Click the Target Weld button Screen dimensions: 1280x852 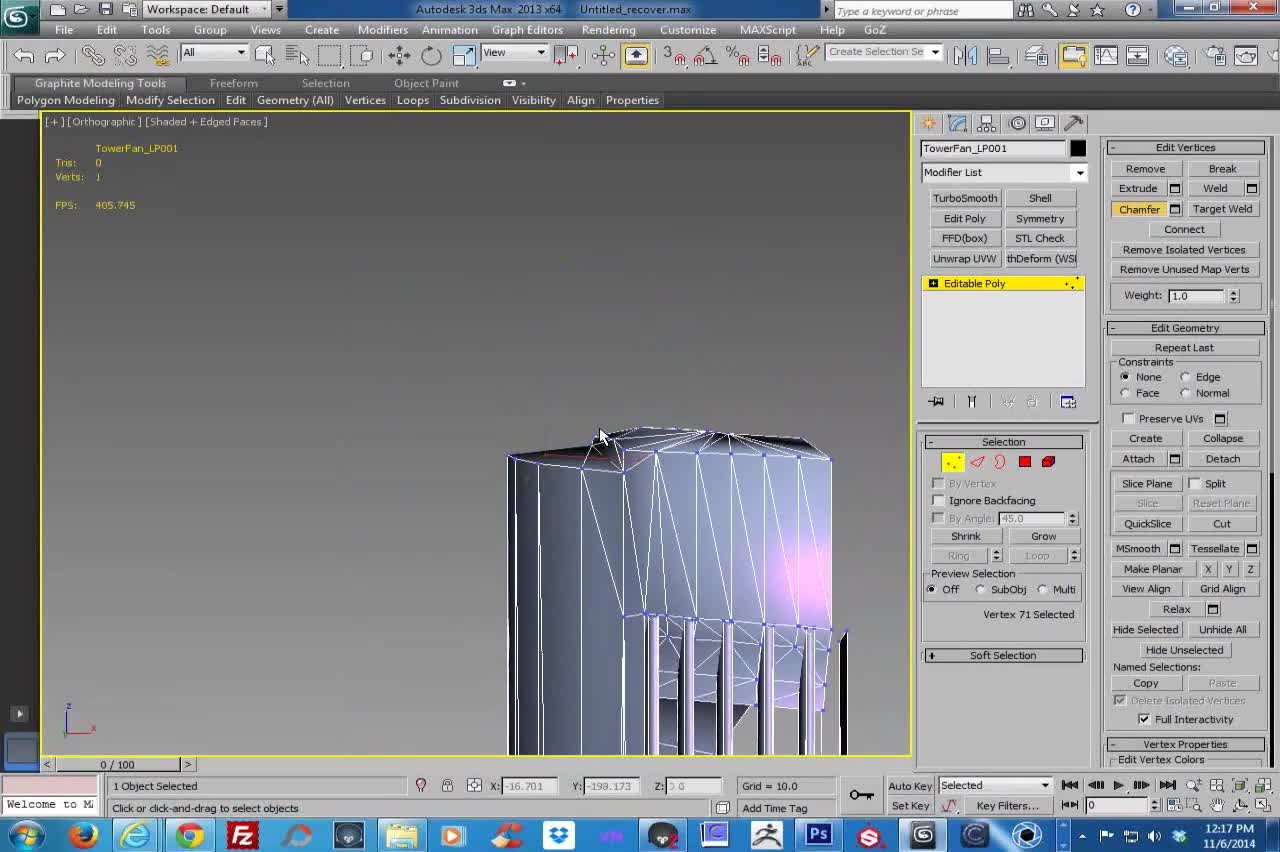(1222, 209)
